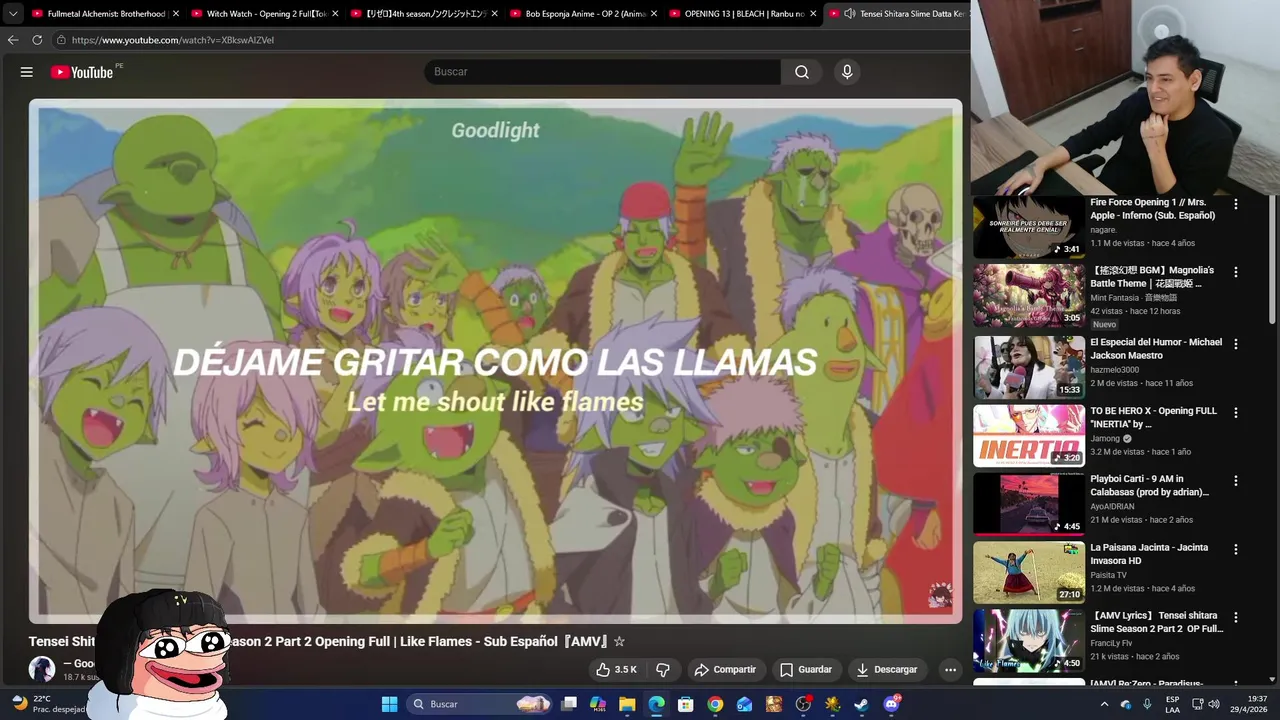The width and height of the screenshot is (1280, 720).
Task: Visit Mint Fantasia channel
Action: 1133,298
